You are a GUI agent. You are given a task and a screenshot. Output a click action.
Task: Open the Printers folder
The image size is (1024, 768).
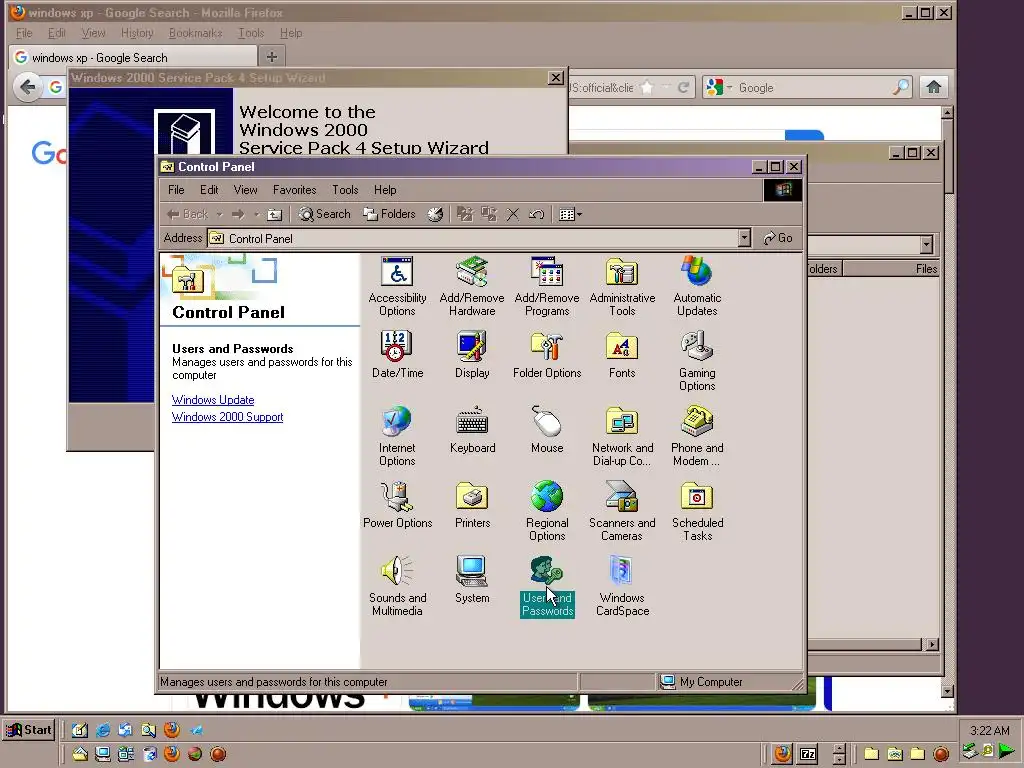[x=472, y=505]
